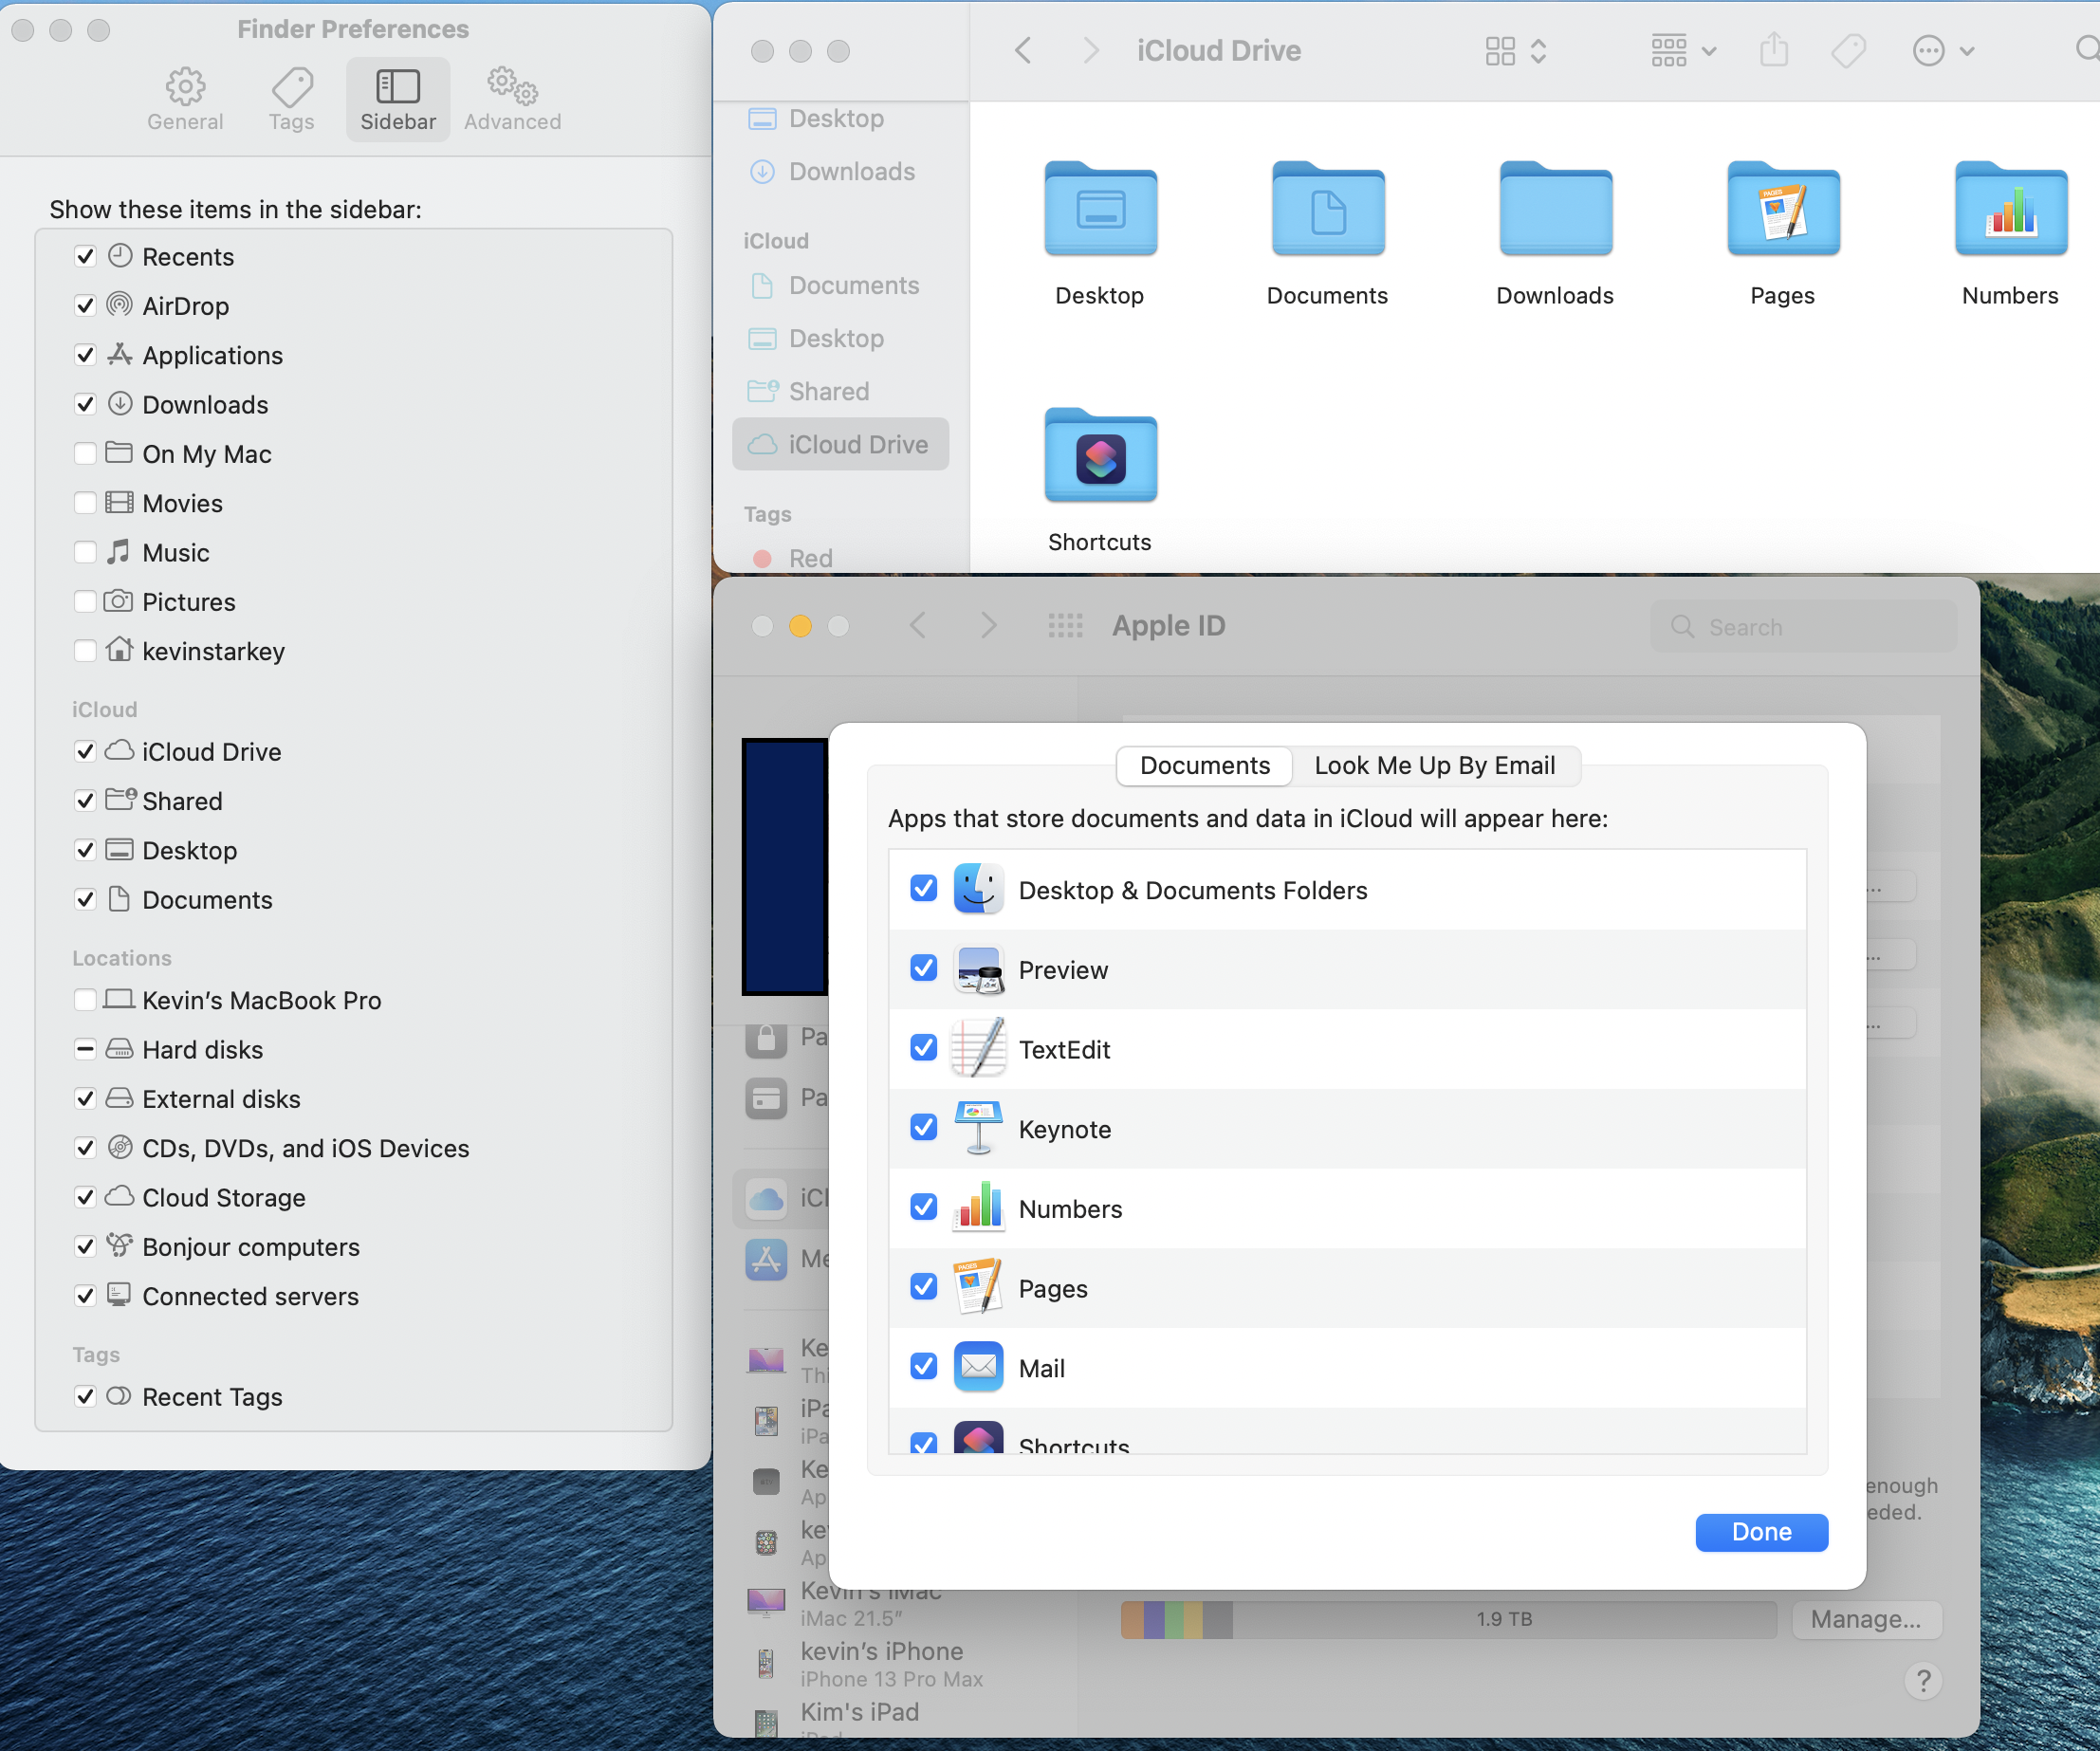Image resolution: width=2100 pixels, height=1751 pixels.
Task: Toggle the icon view switcher chevrons
Action: click(x=1538, y=50)
